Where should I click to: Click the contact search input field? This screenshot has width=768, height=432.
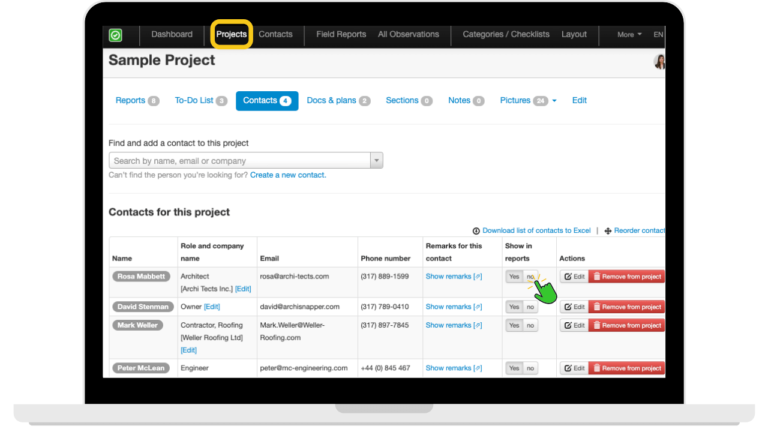click(x=240, y=161)
